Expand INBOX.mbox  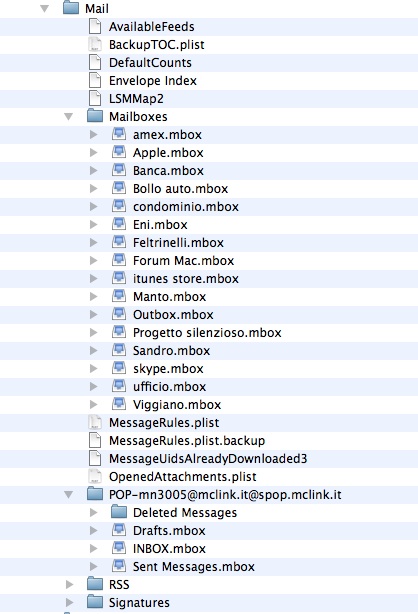(93, 549)
